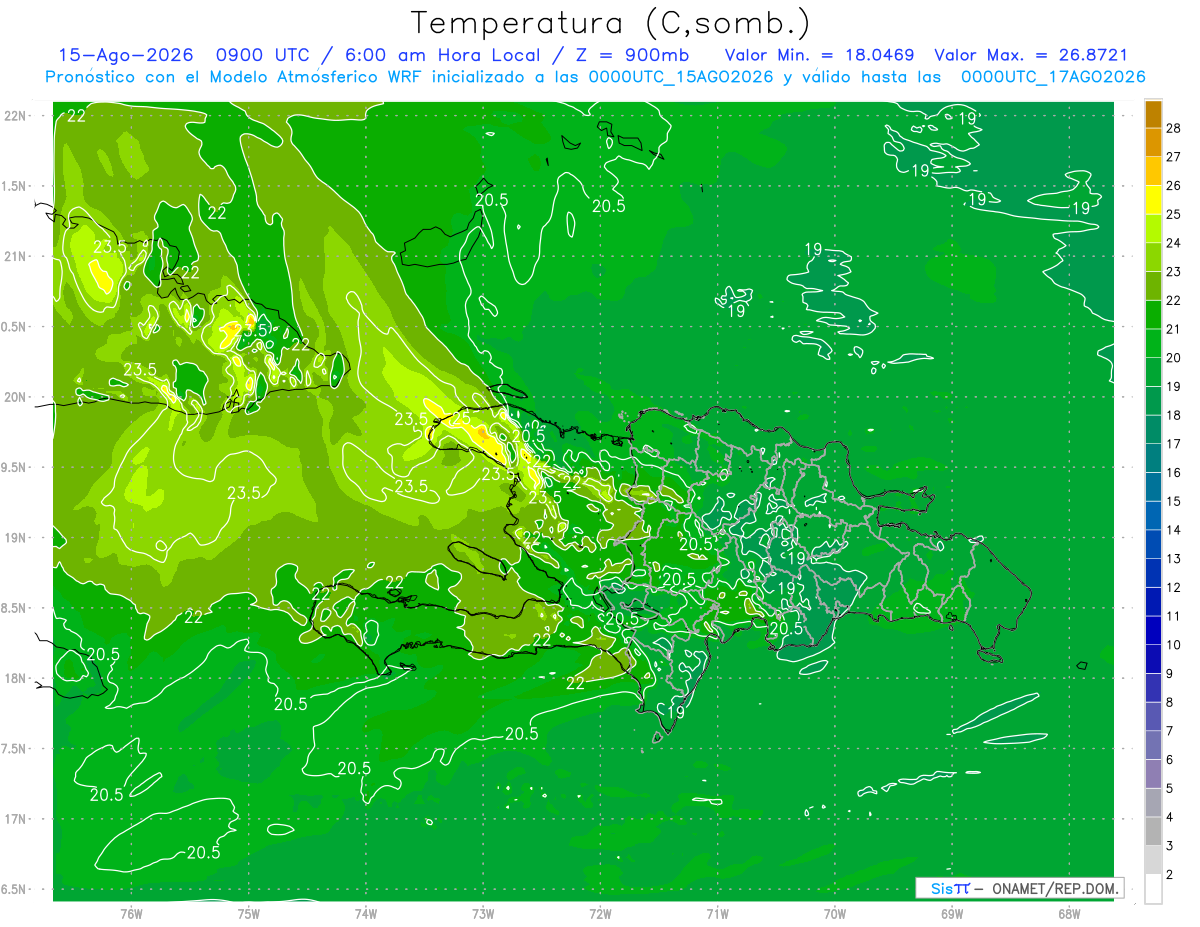The height and width of the screenshot is (927, 1200).
Task: Click the "73W" longitude axis label
Action: coord(483,912)
